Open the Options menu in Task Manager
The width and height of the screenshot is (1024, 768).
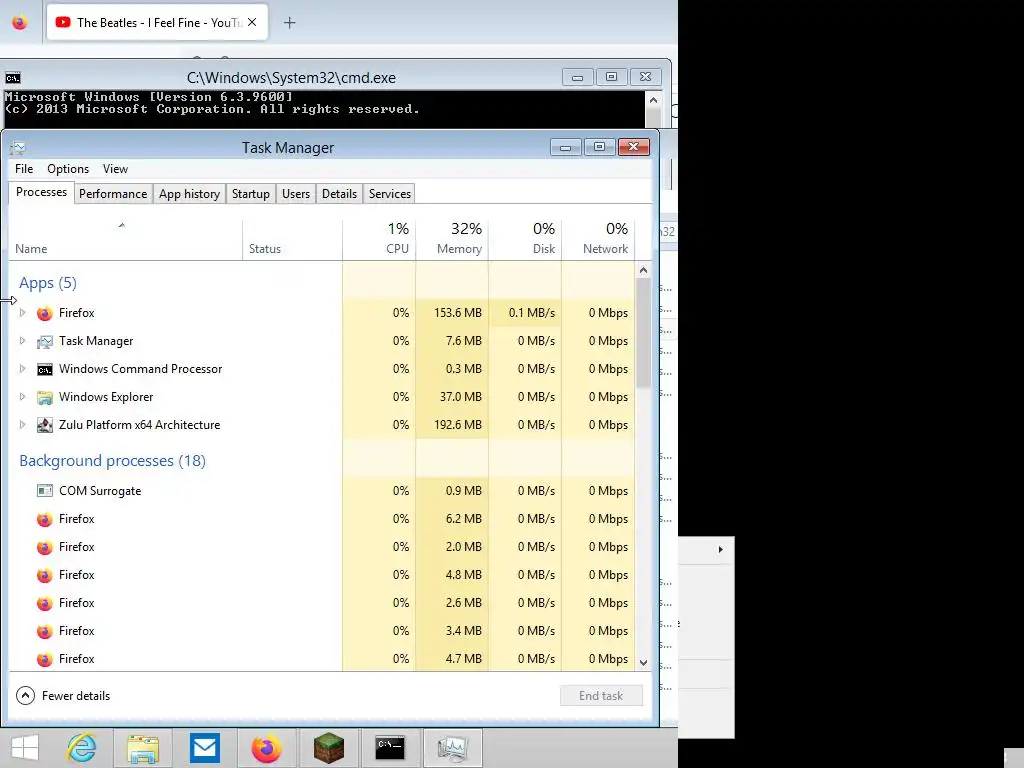[68, 169]
